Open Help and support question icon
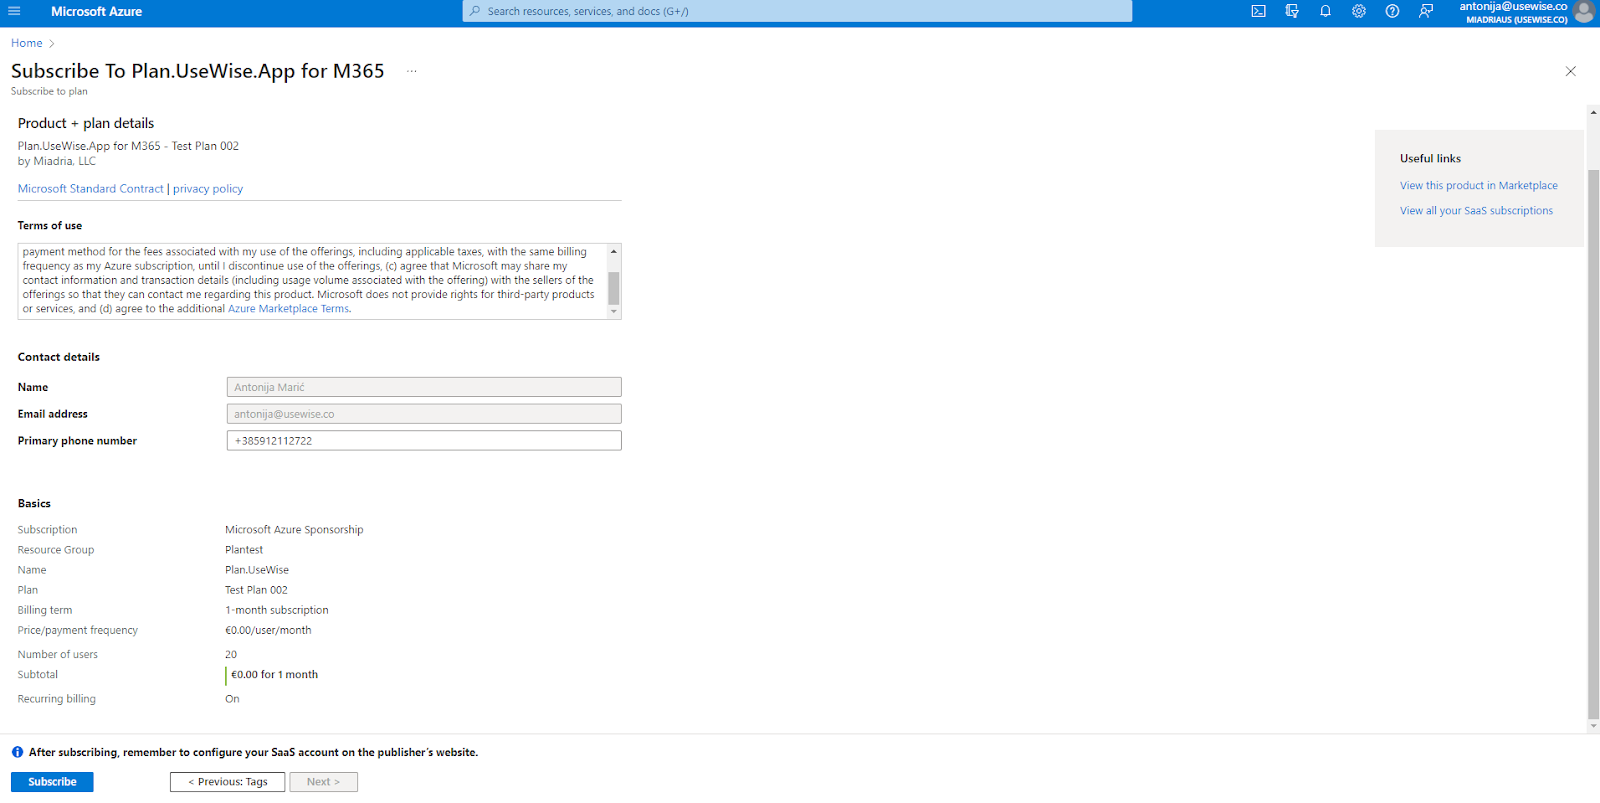The width and height of the screenshot is (1600, 803). pyautogui.click(x=1392, y=11)
